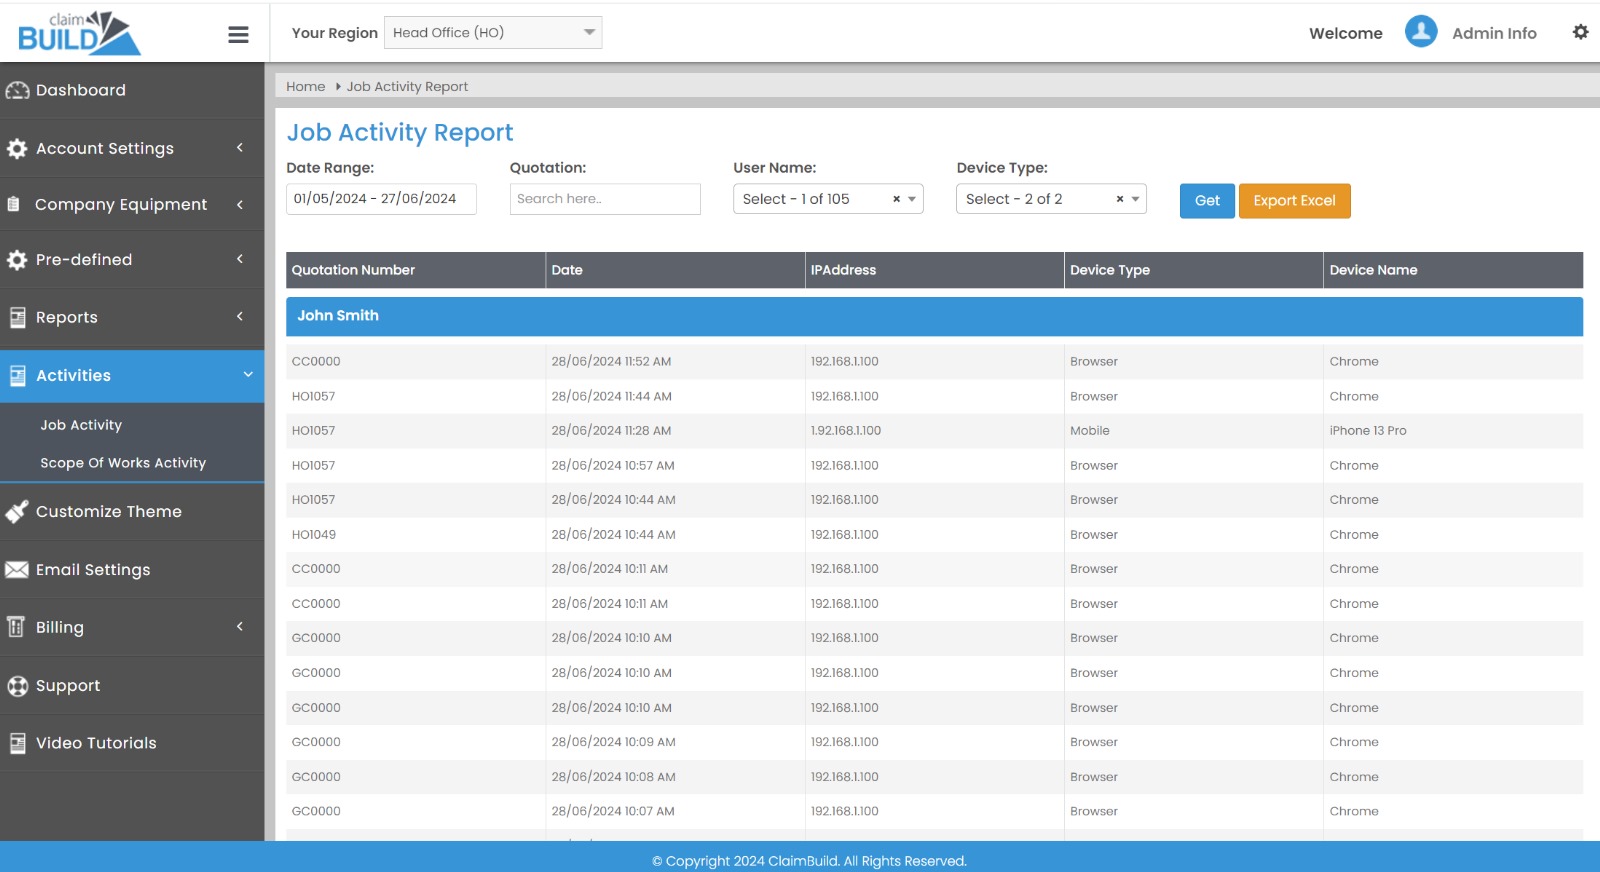Click the Get button
This screenshot has width=1600, height=872.
[x=1207, y=200]
